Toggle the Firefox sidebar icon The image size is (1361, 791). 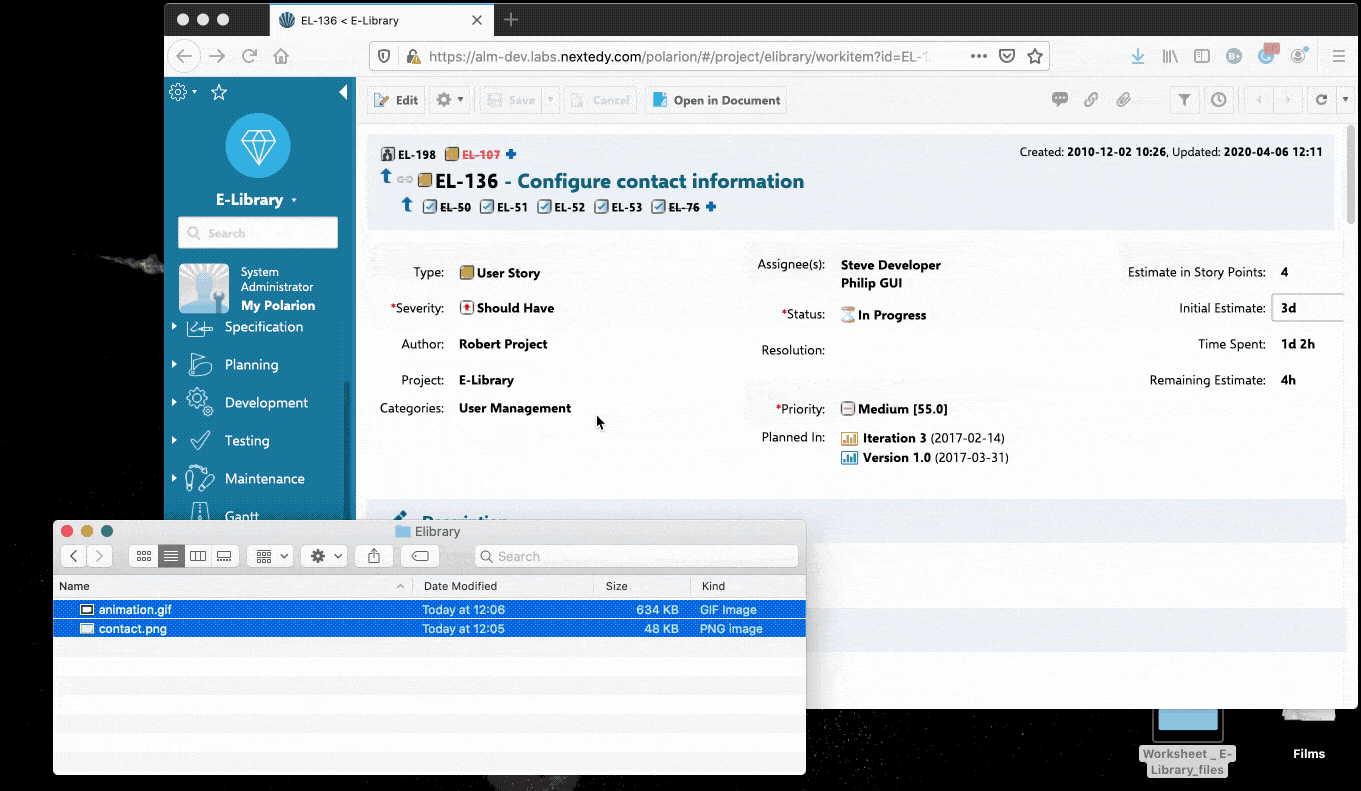tap(1202, 57)
